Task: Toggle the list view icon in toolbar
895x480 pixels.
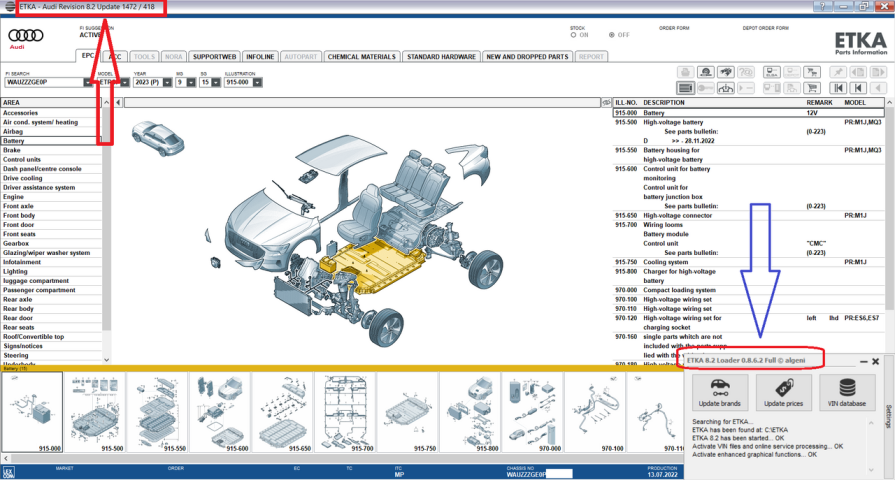Action: tap(686, 88)
